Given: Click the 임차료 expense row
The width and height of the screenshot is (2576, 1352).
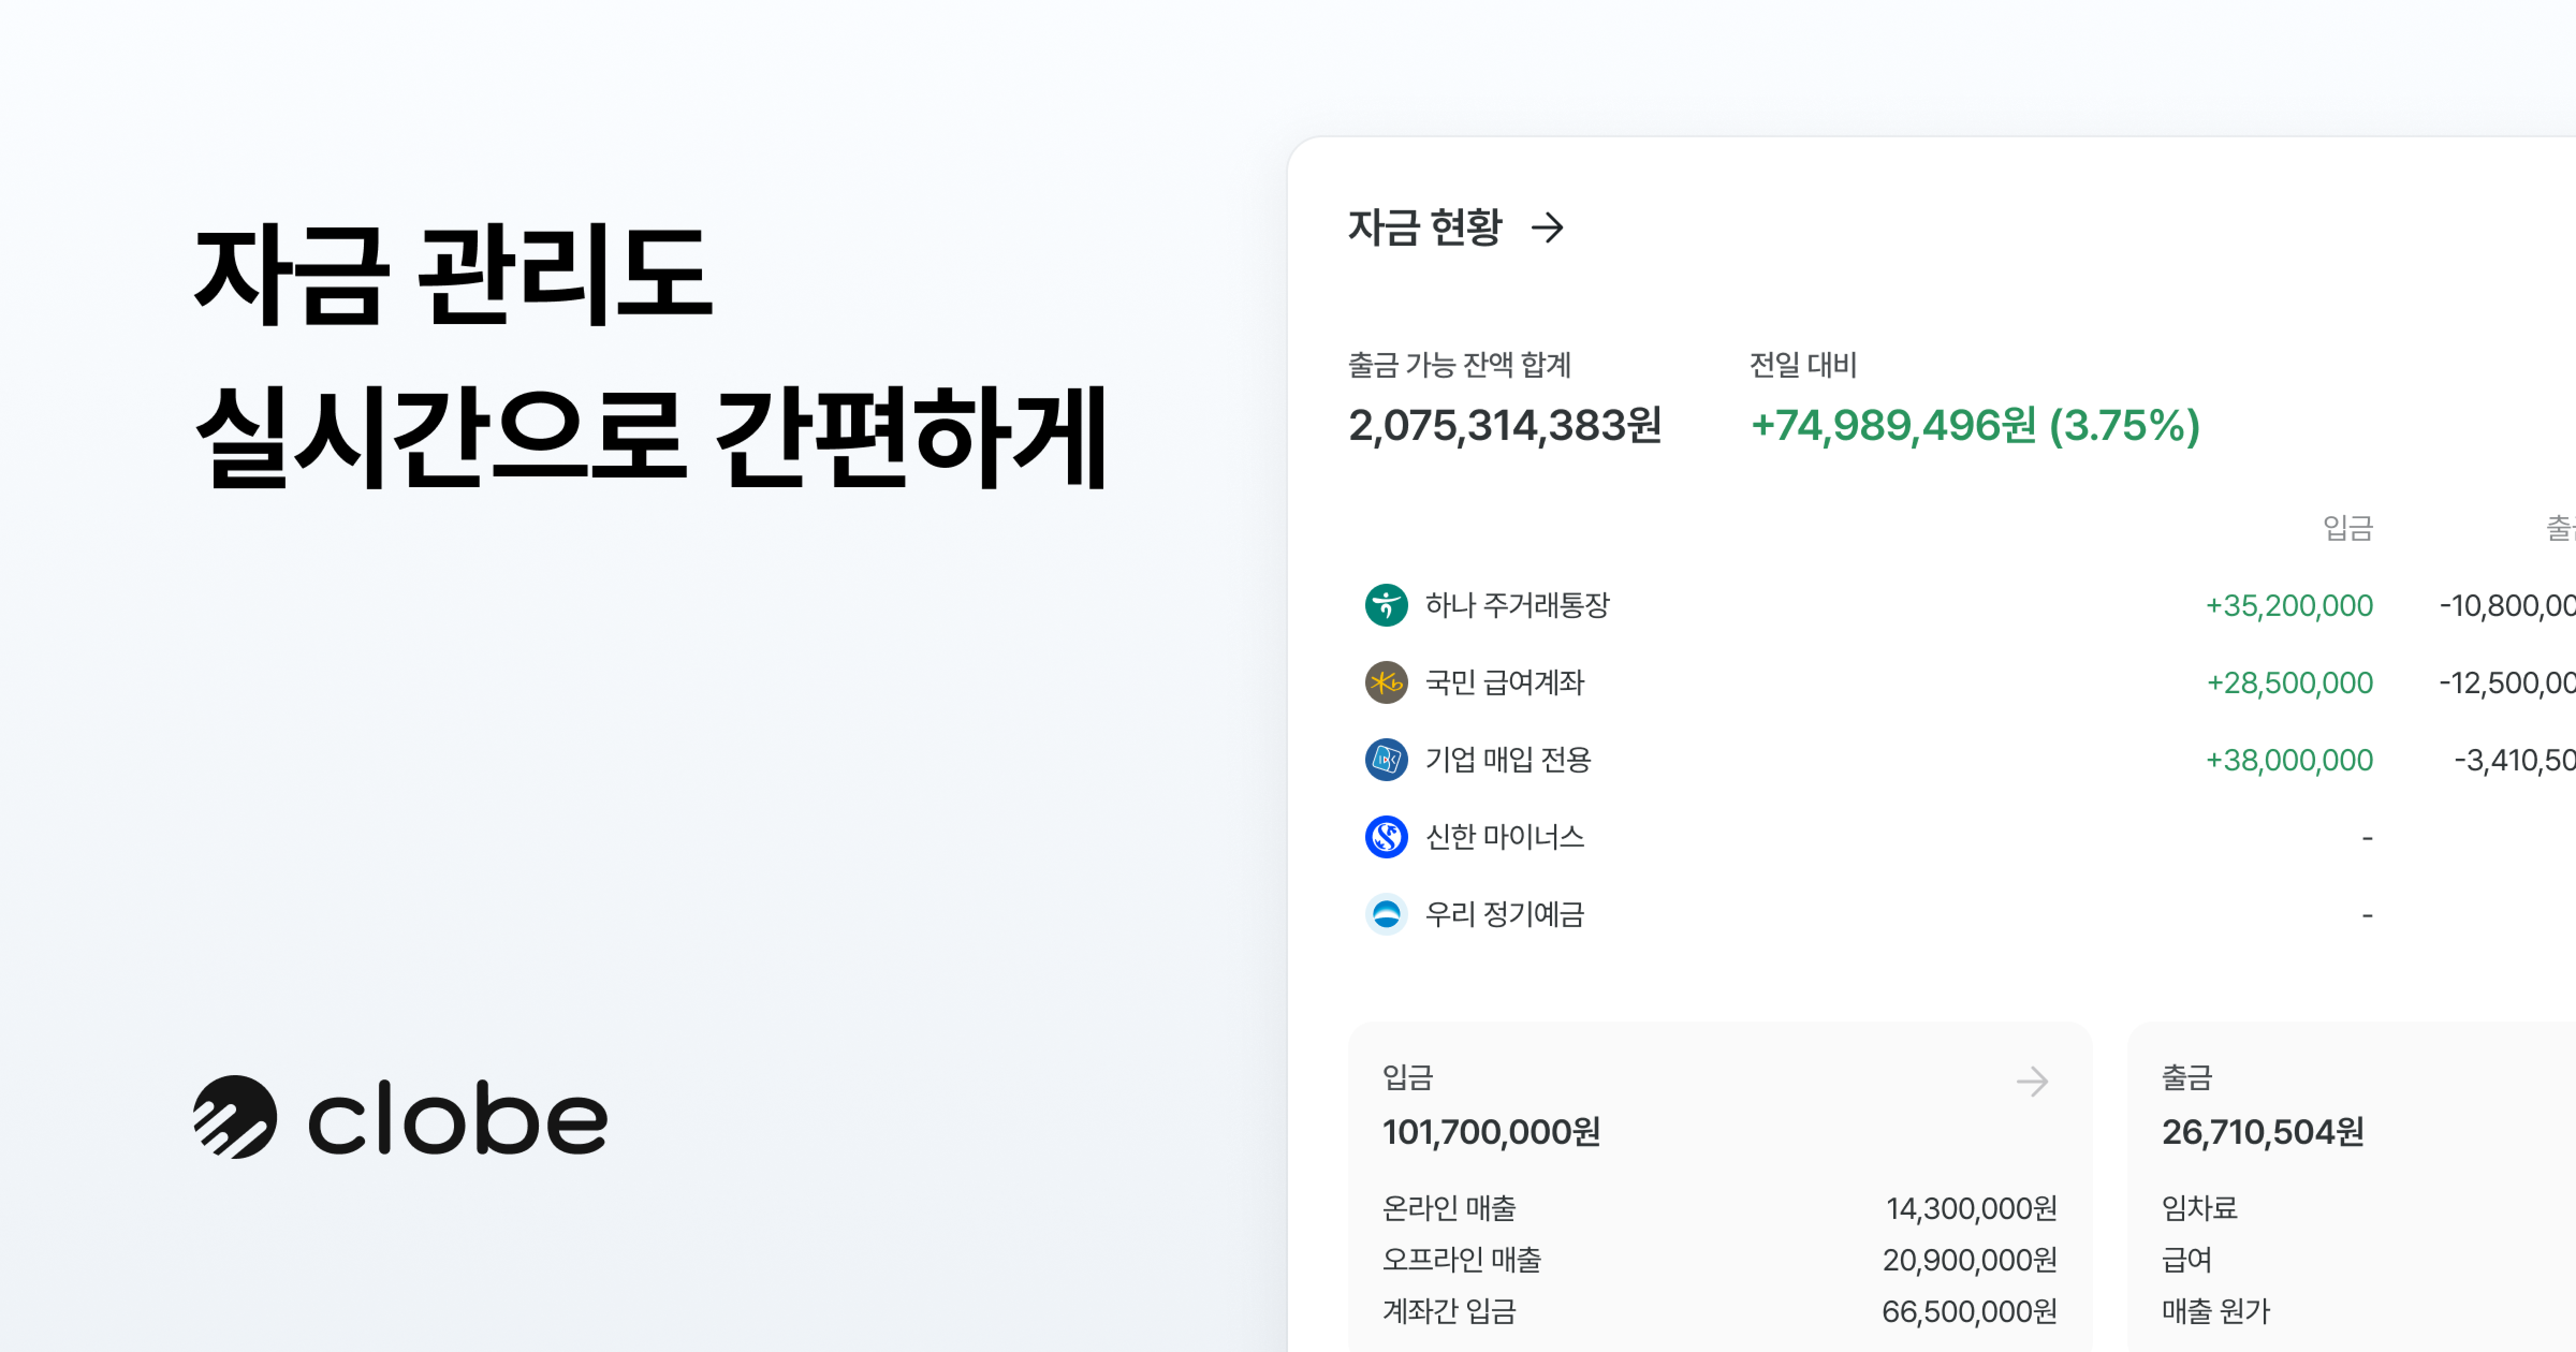Looking at the screenshot, I should click(x=2199, y=1208).
